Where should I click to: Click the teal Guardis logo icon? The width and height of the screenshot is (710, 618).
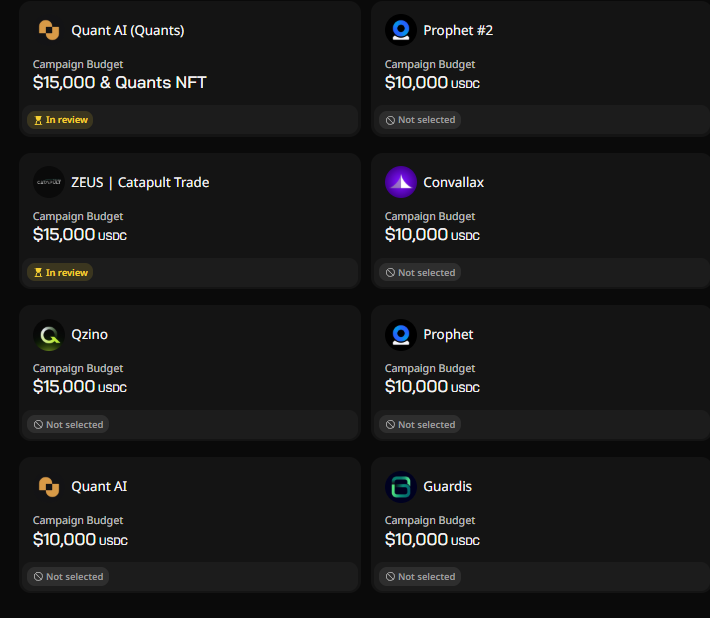pos(401,487)
